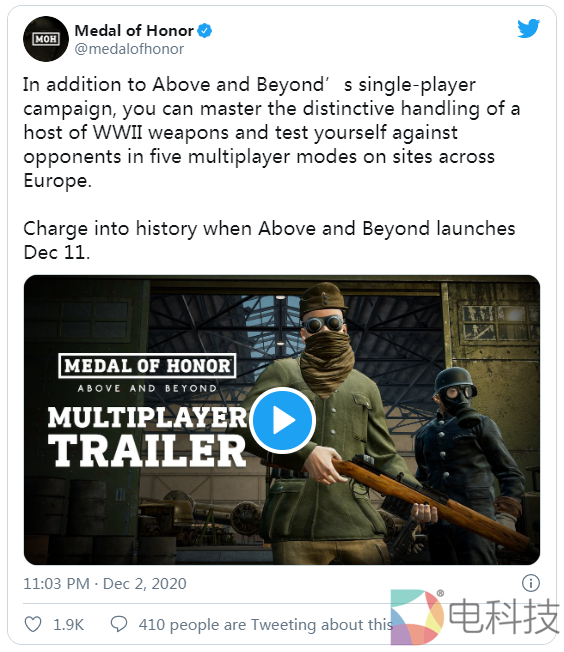Viewport: 564px width, 652px height.
Task: Open the Medal of Honor account name
Action: tap(134, 30)
